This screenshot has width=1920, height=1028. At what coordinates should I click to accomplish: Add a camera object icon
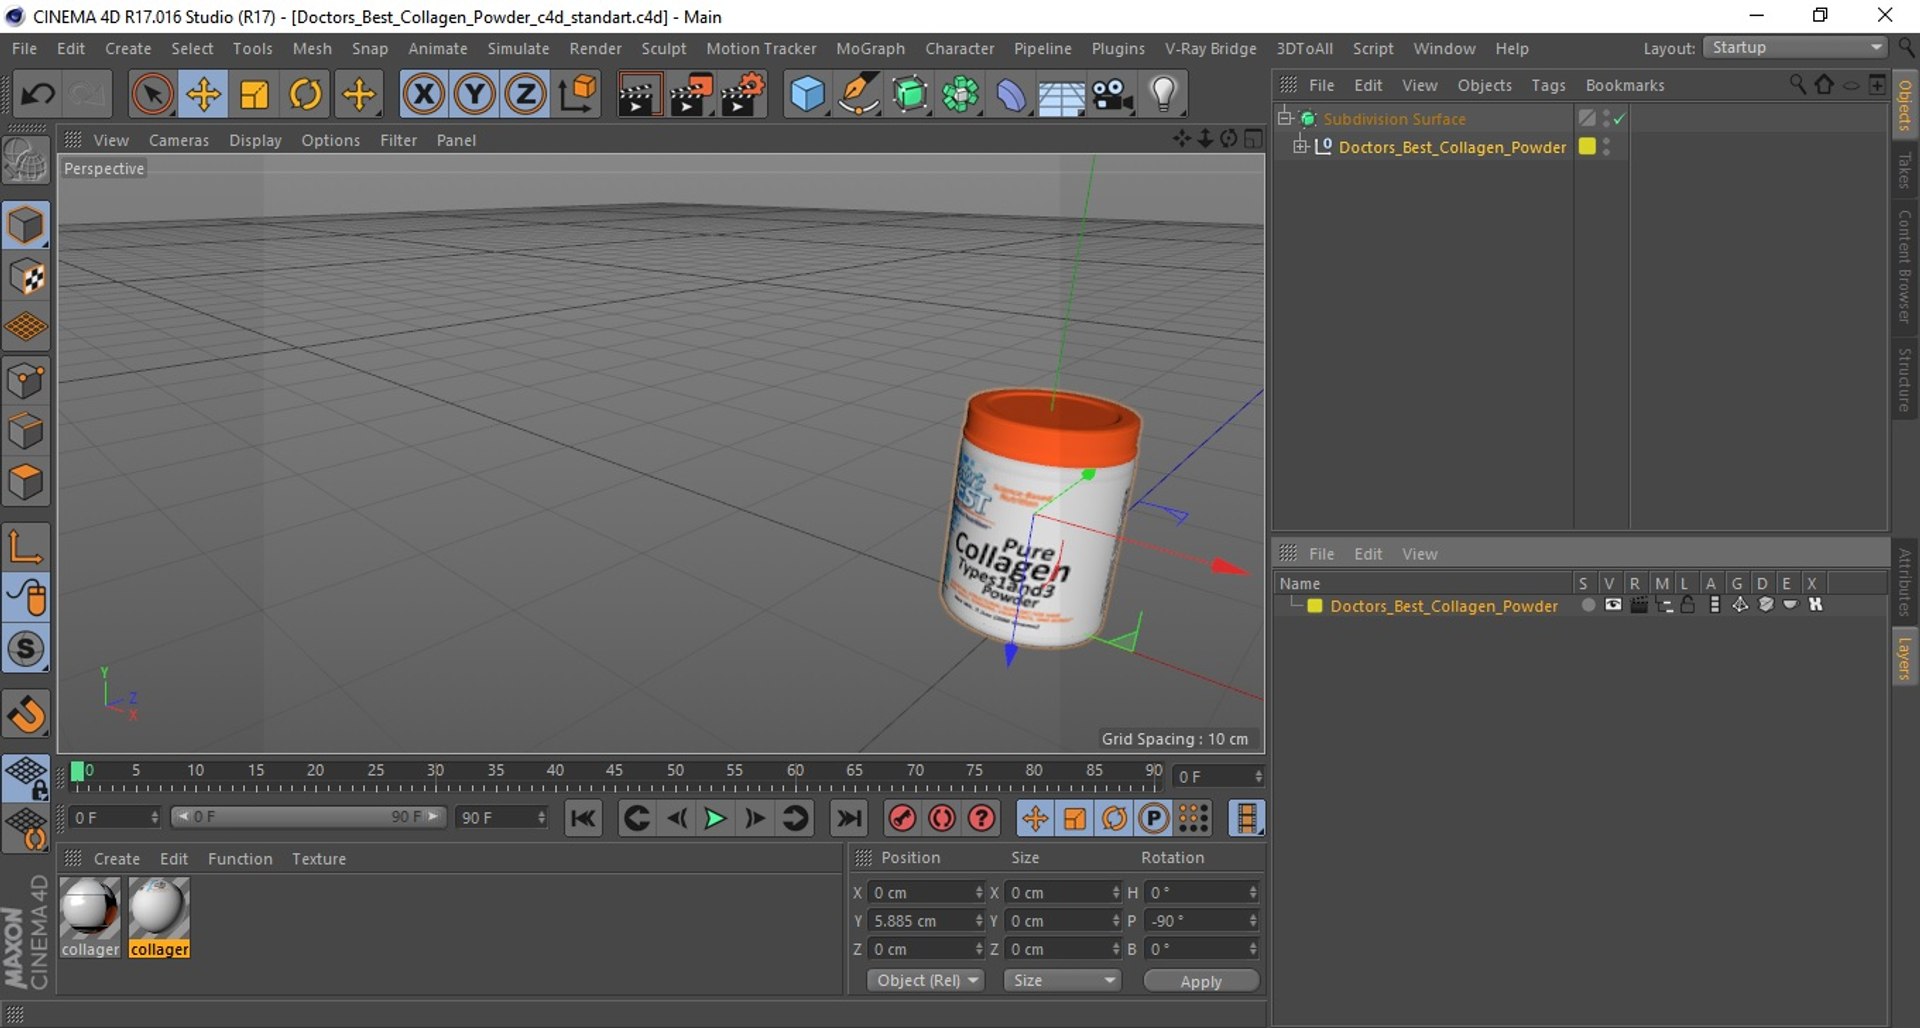click(x=1112, y=95)
